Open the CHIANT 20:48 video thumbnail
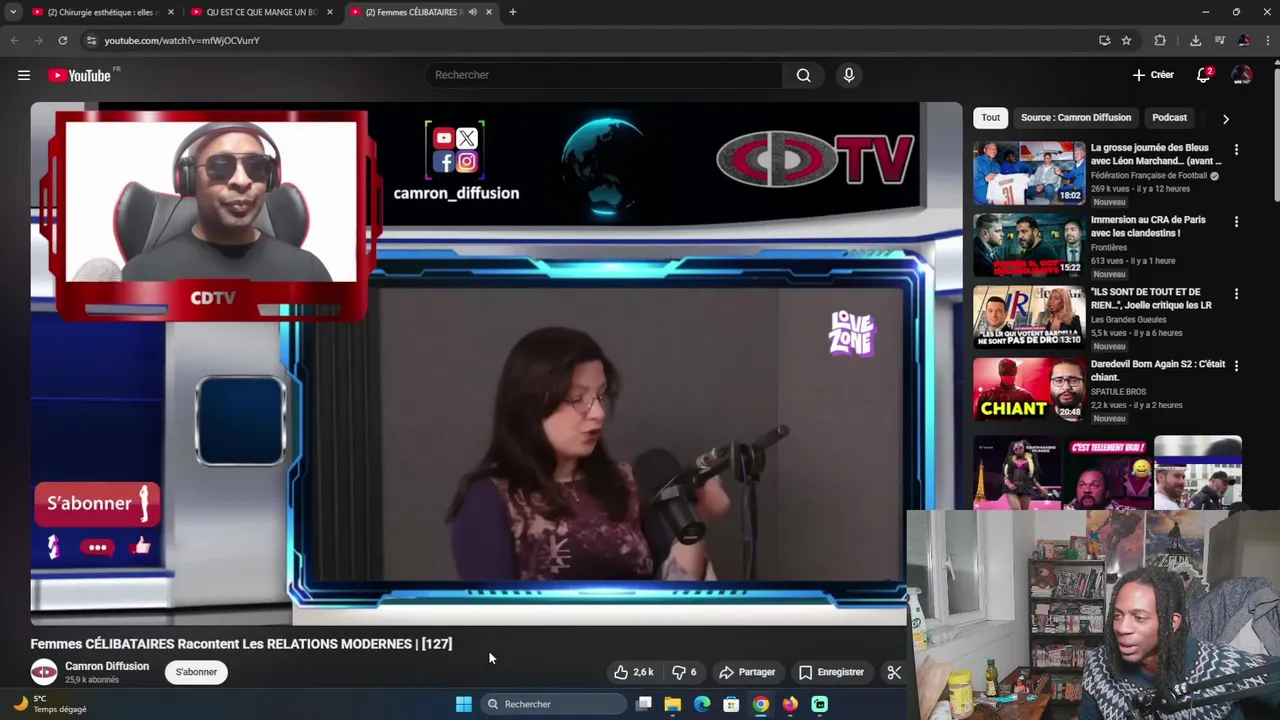The height and width of the screenshot is (720, 1280). (x=1029, y=388)
